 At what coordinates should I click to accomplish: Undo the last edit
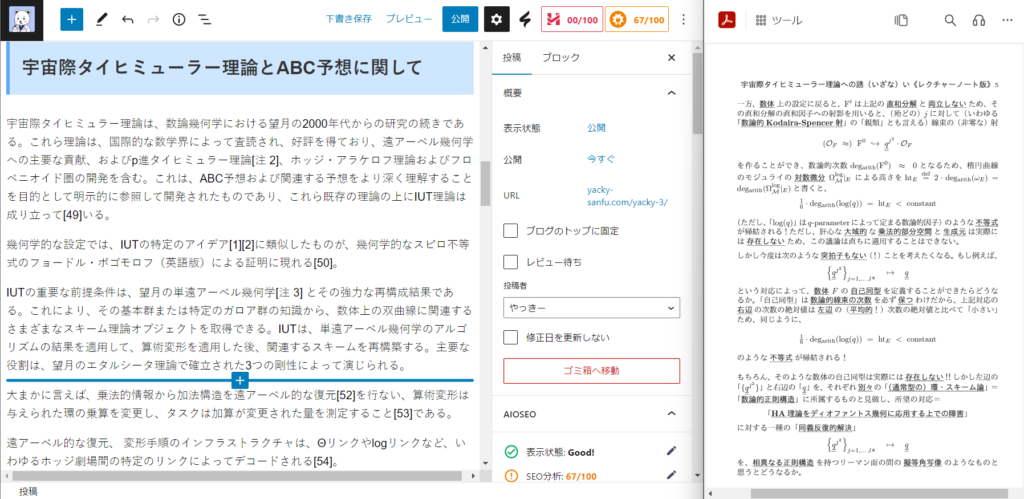pyautogui.click(x=127, y=20)
